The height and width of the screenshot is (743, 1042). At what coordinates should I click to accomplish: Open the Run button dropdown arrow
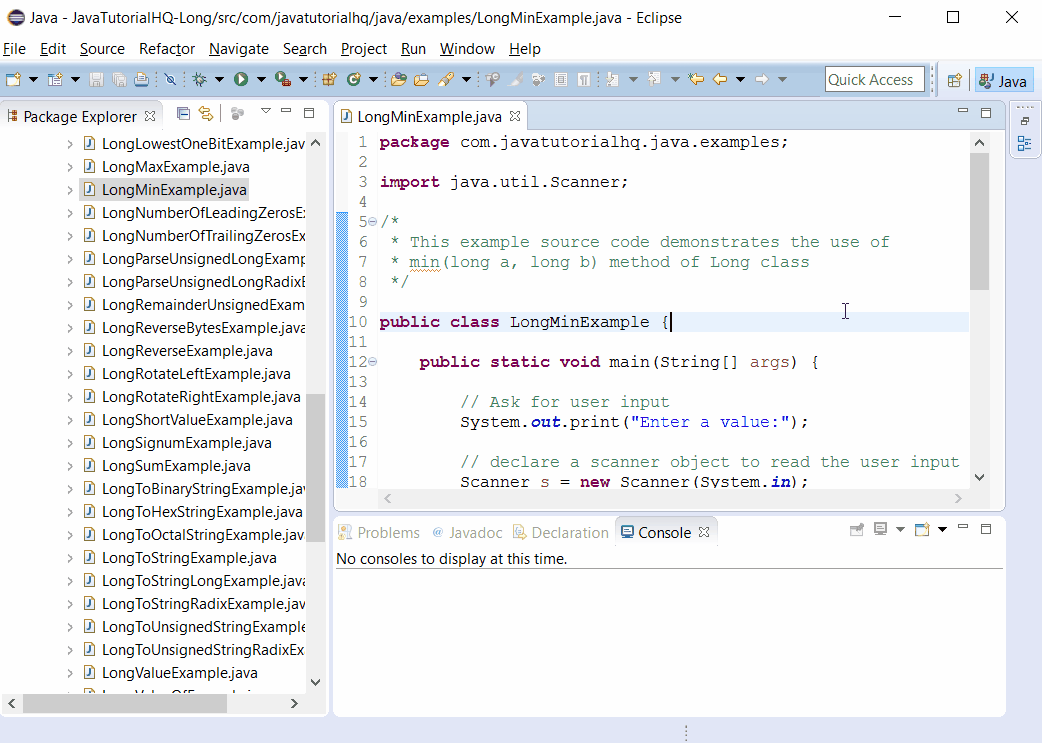click(x=262, y=77)
